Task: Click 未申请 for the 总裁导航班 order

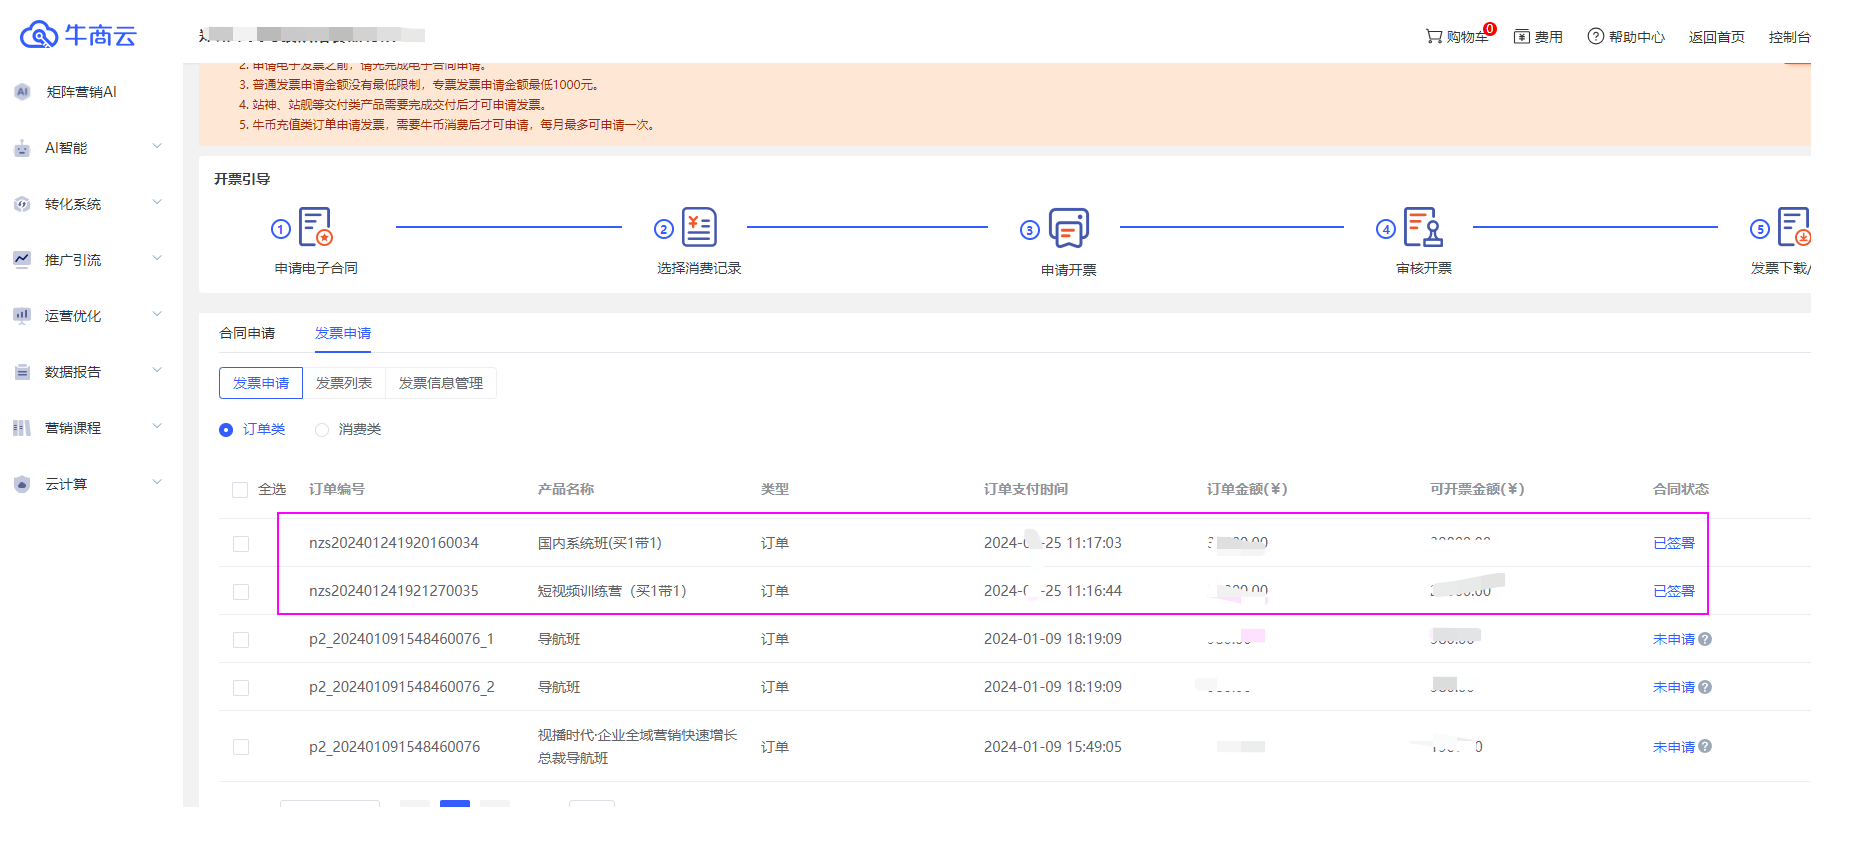Action: pos(1674,747)
